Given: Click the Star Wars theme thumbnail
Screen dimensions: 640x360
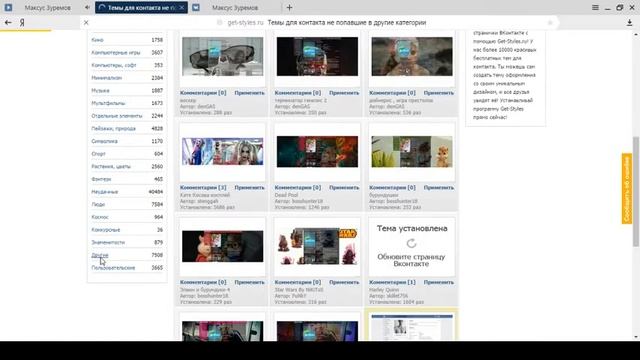Looking at the screenshot, I should tap(317, 246).
